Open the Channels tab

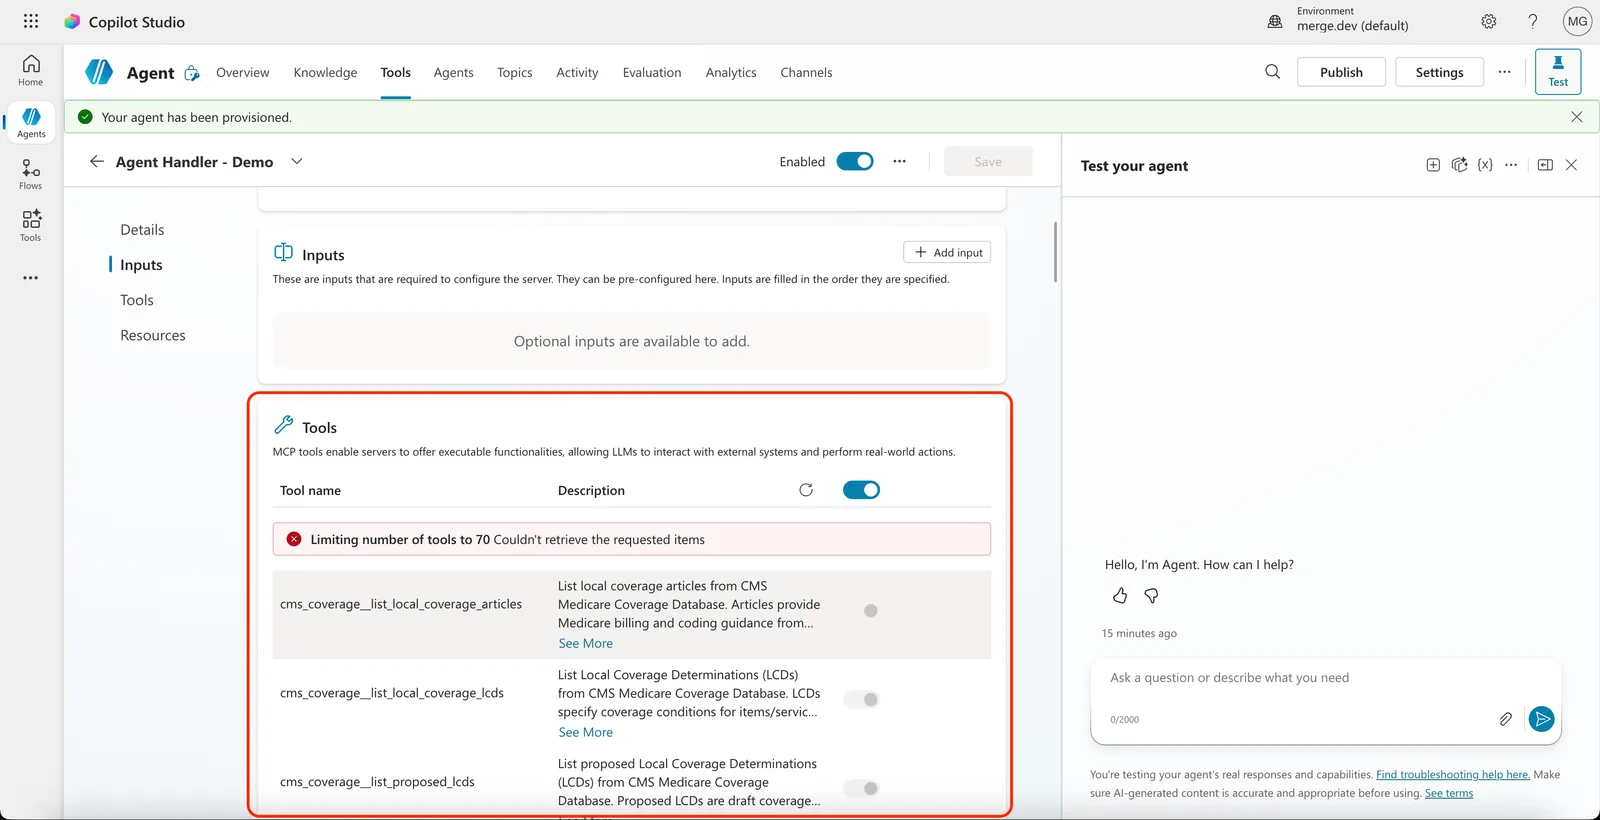(x=806, y=72)
